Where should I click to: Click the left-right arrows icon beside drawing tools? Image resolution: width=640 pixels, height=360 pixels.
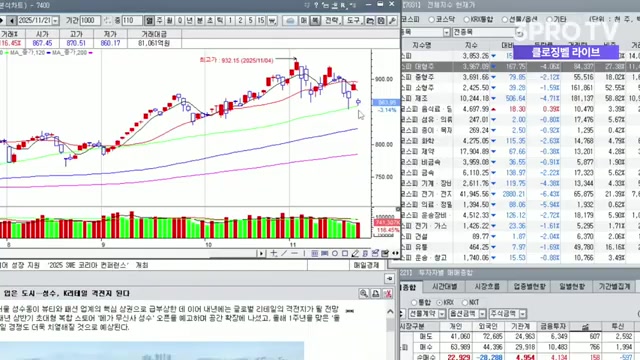[395, 253]
